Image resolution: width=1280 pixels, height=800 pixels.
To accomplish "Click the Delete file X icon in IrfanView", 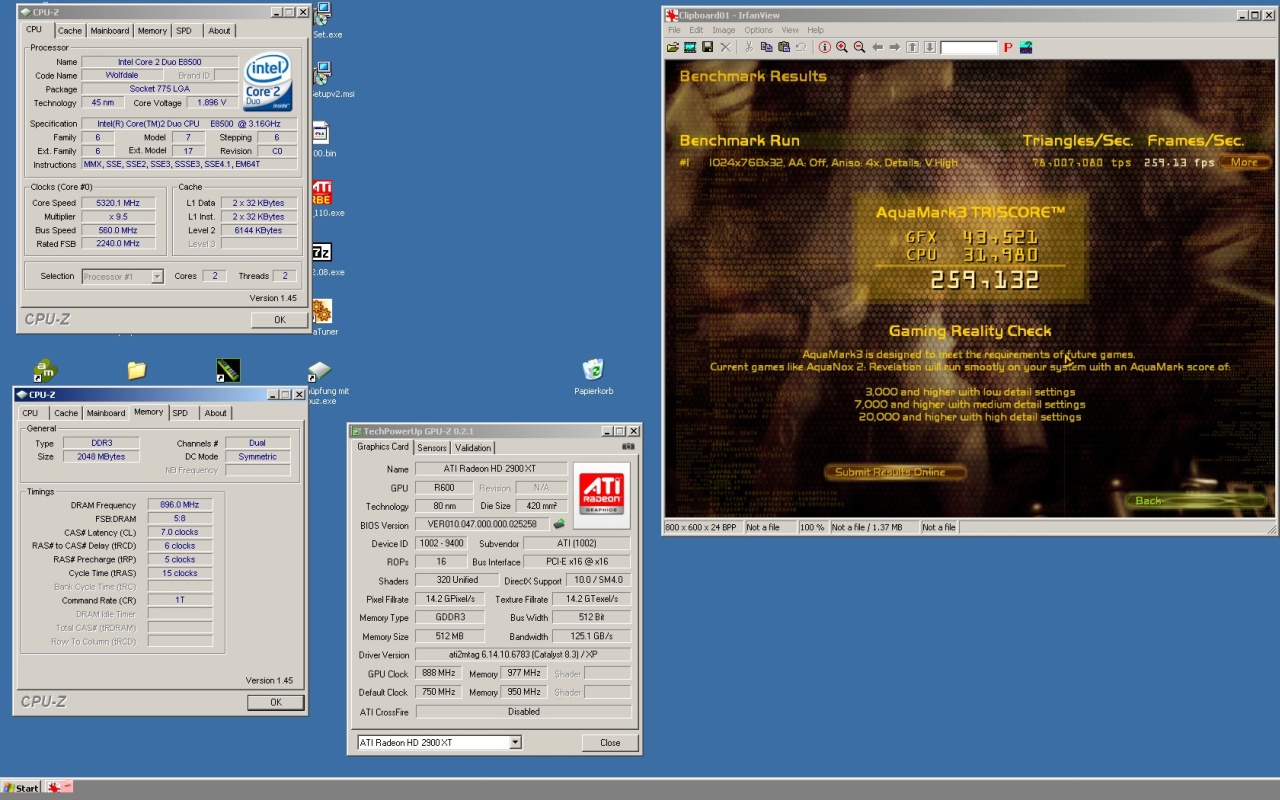I will click(x=726, y=47).
